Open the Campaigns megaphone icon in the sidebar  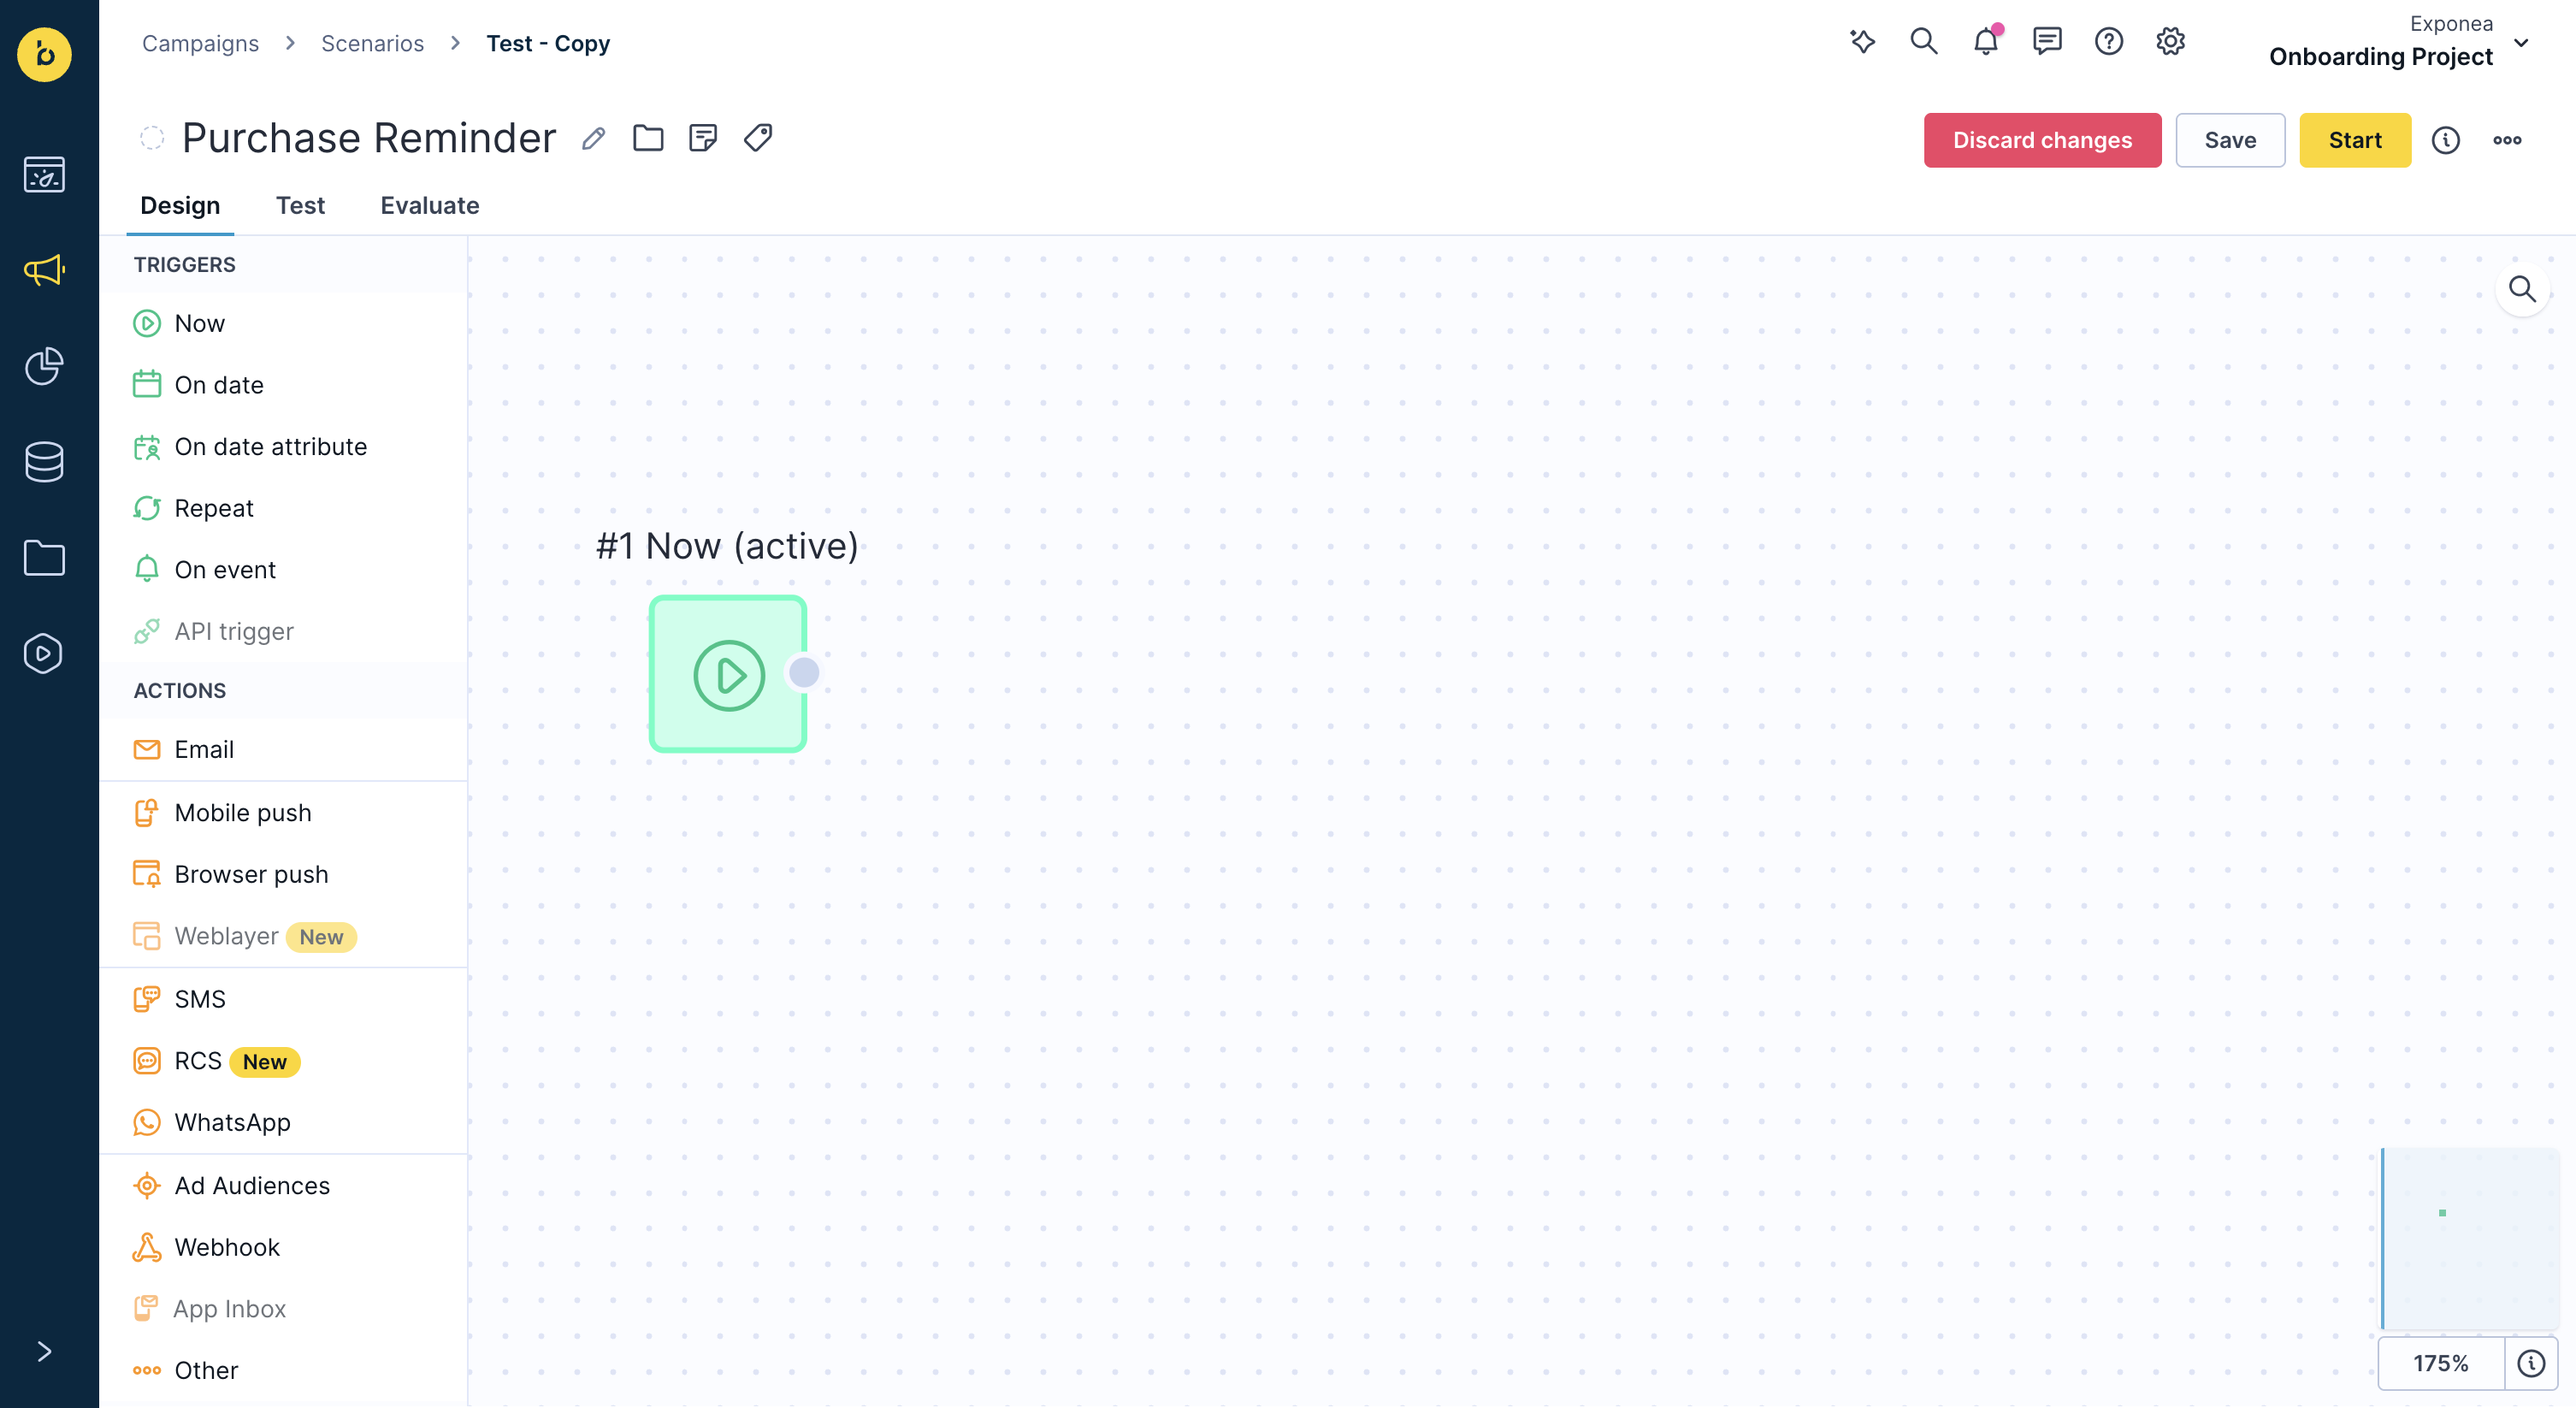click(x=44, y=270)
